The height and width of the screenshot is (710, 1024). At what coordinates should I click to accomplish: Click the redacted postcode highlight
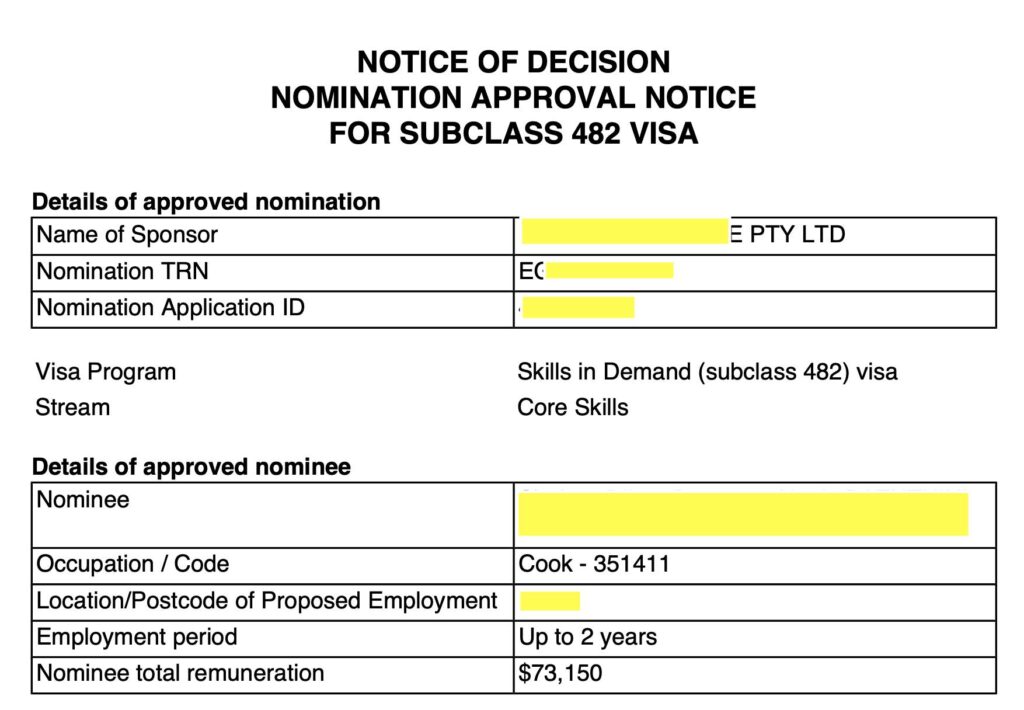(549, 601)
